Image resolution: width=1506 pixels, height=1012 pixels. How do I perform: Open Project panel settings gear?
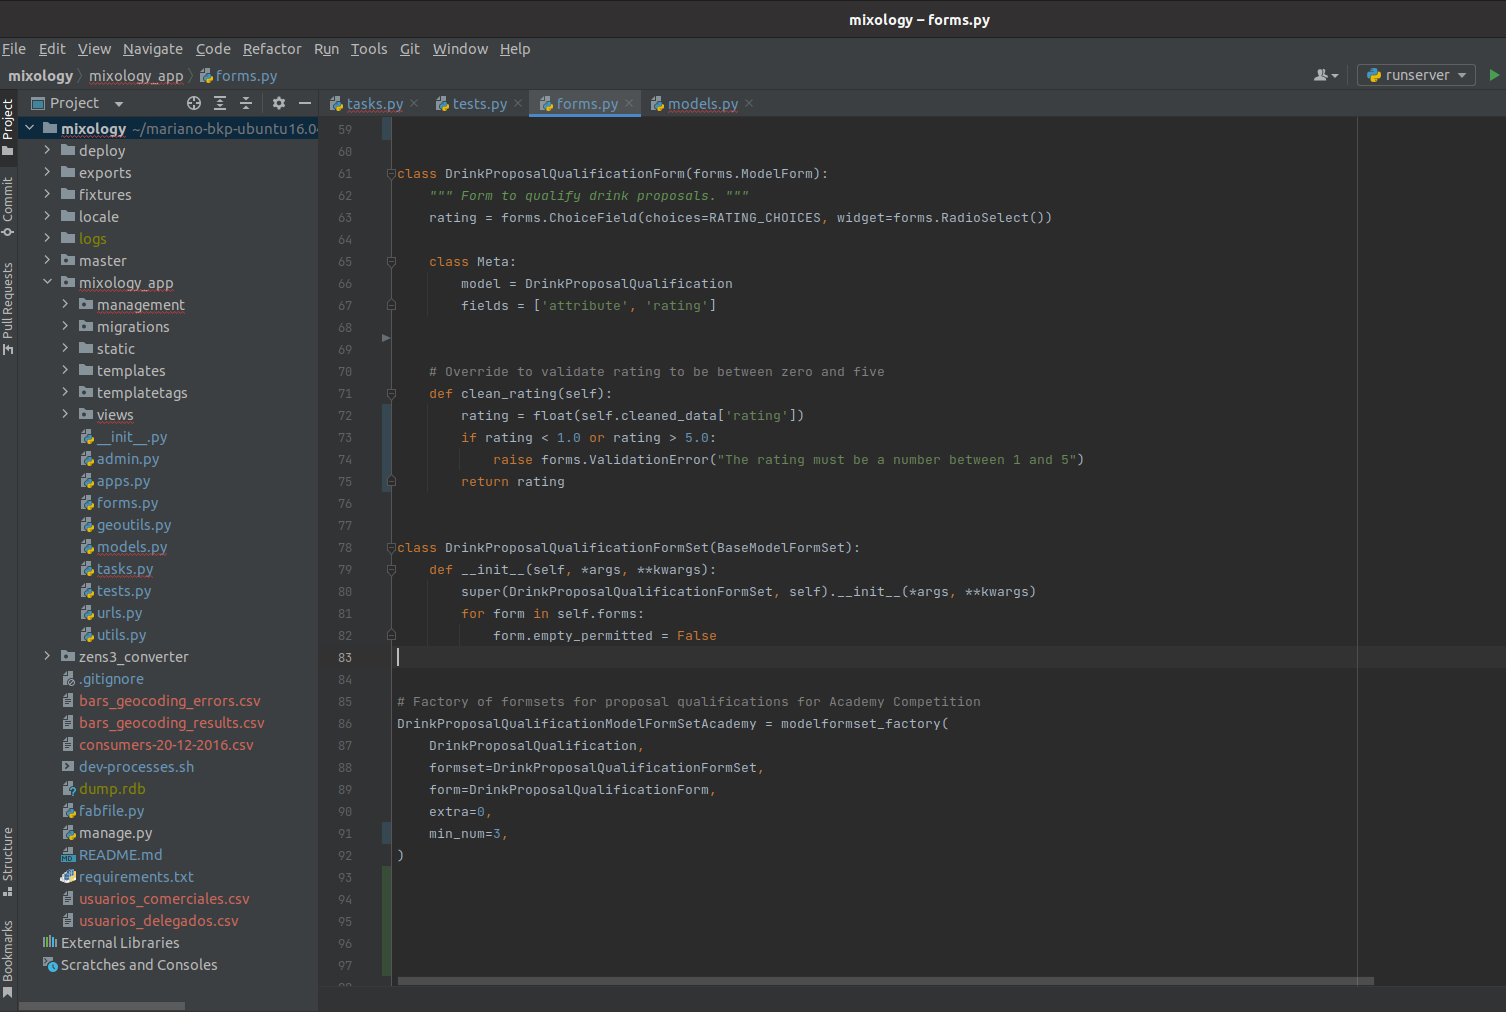click(279, 103)
